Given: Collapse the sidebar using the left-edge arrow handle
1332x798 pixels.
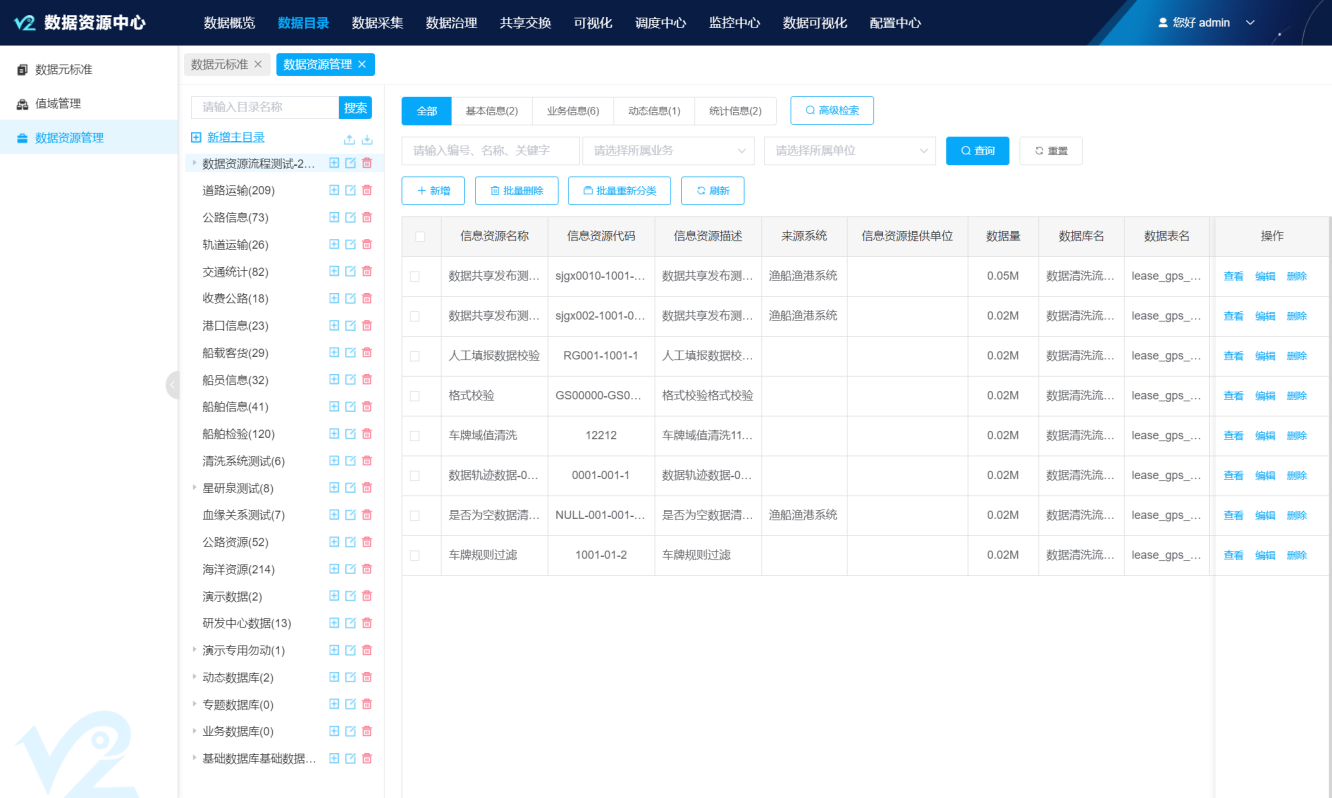Looking at the screenshot, I should [x=172, y=384].
